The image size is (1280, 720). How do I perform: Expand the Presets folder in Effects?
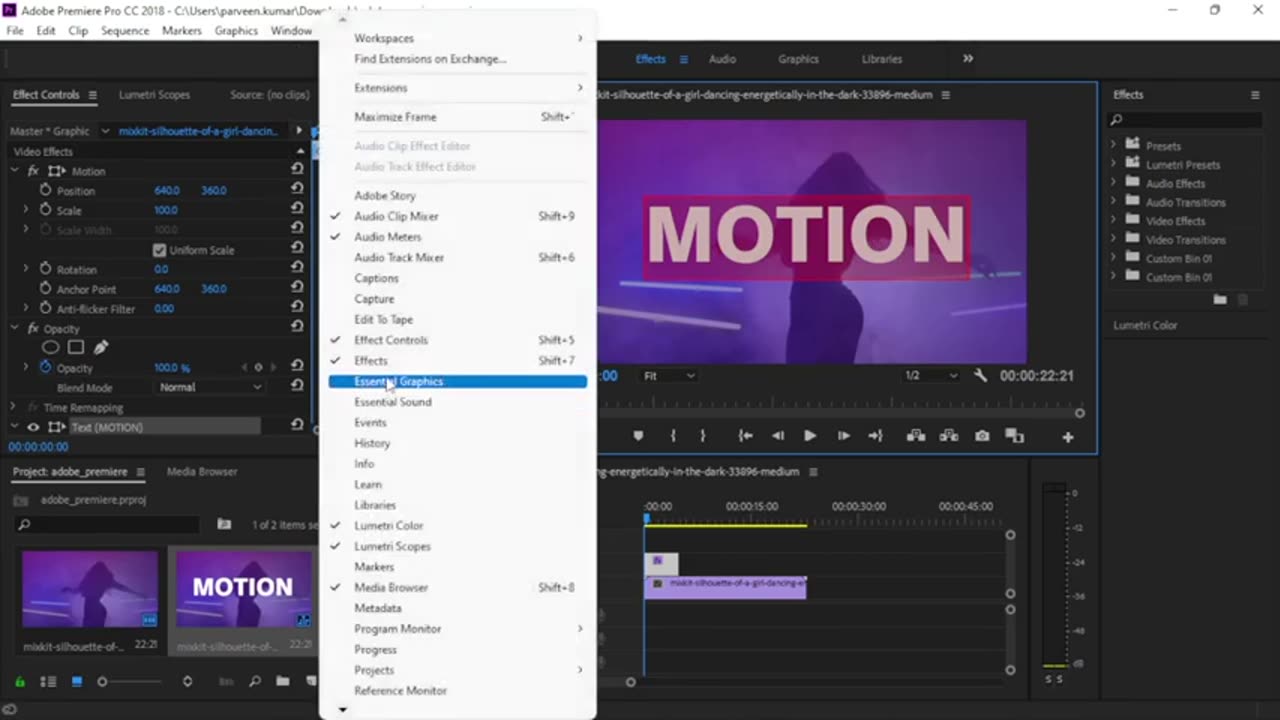(1113, 145)
